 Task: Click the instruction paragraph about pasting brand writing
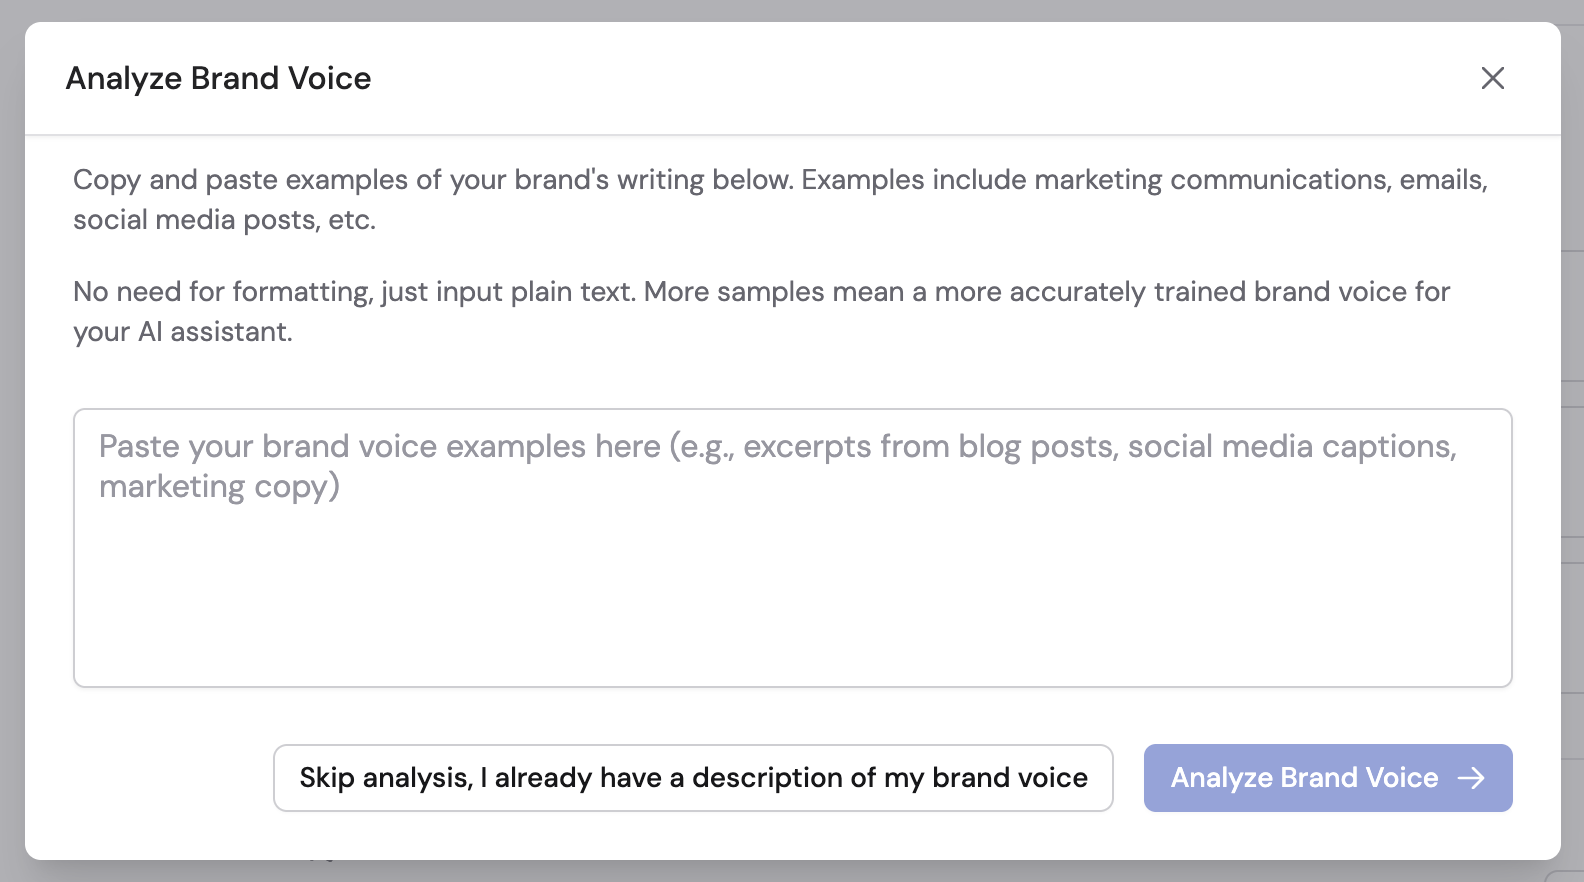point(779,199)
